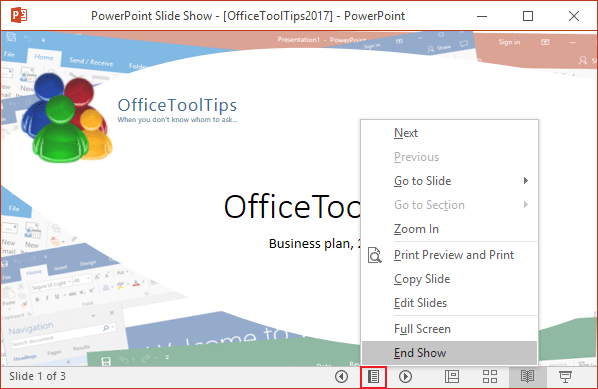Close the PowerPoint Slide Show window
This screenshot has width=598, height=389.
click(x=574, y=16)
